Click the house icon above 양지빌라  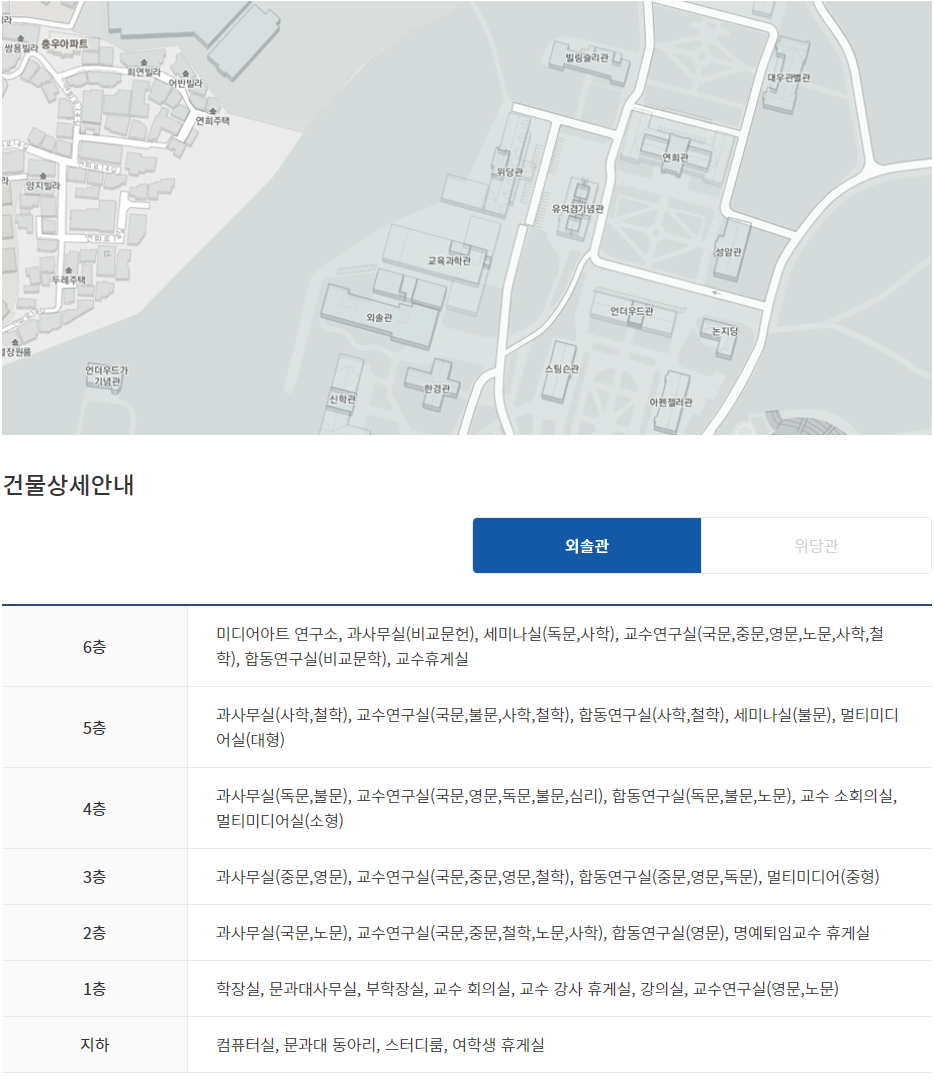(43, 175)
